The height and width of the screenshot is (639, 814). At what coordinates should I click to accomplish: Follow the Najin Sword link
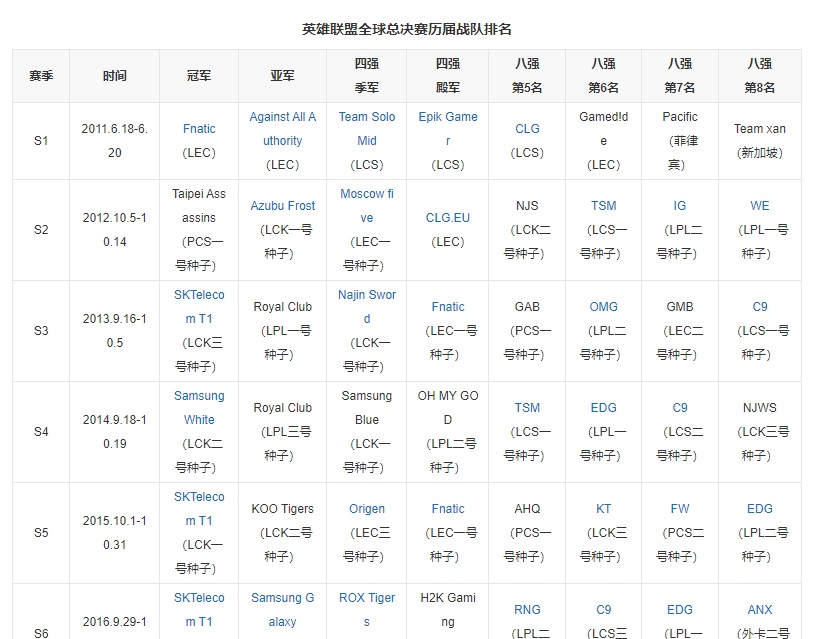[367, 307]
